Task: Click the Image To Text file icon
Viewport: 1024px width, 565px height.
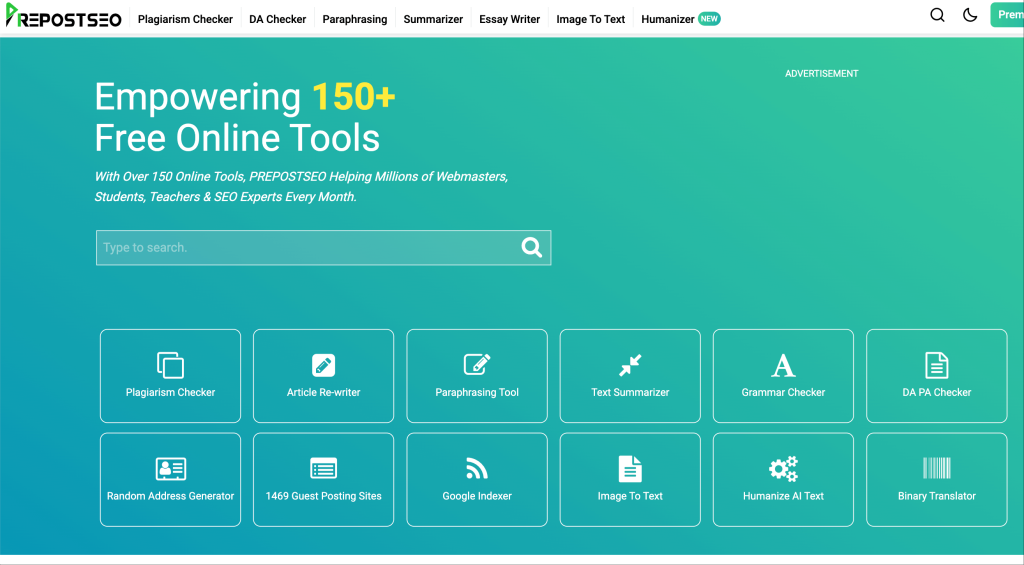Action: pos(630,468)
